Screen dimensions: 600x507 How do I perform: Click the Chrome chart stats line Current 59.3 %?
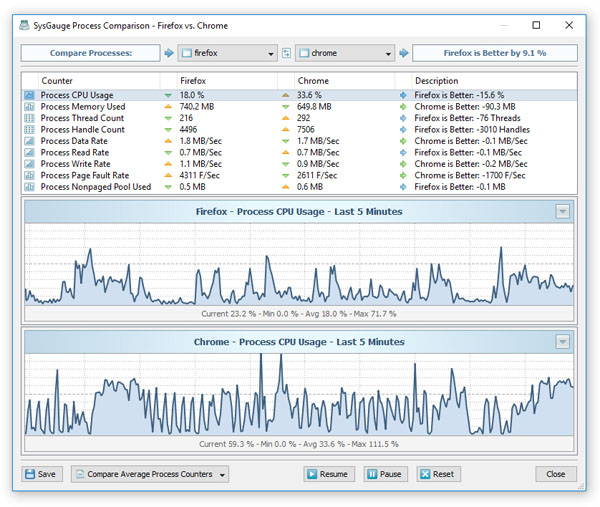(299, 444)
